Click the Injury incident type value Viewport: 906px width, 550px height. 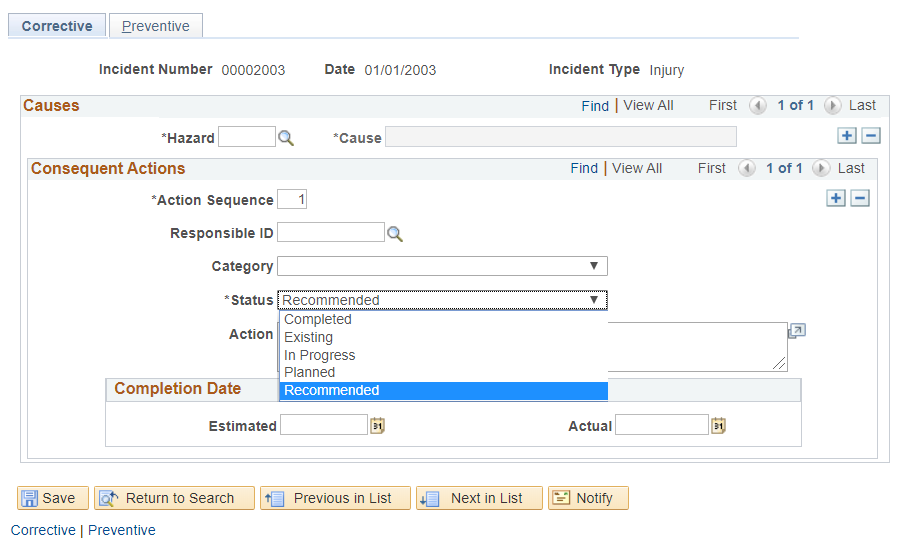(x=666, y=70)
